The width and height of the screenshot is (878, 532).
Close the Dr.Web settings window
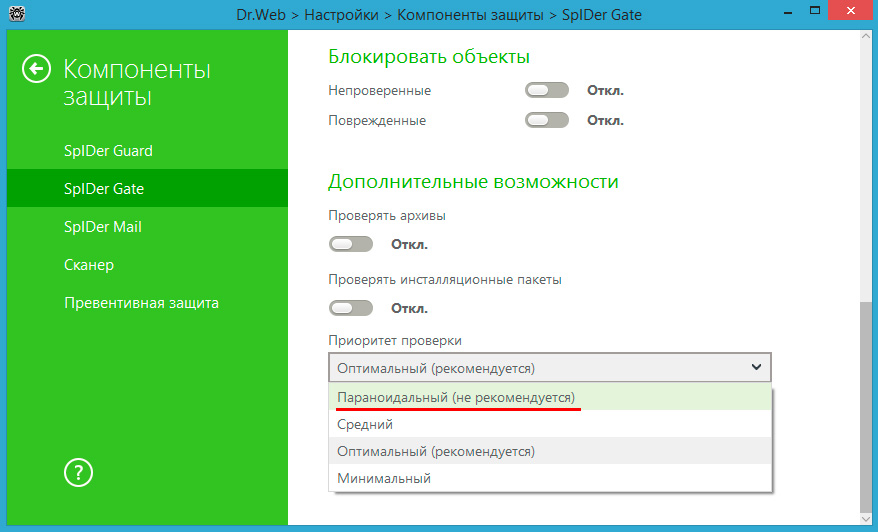pyautogui.click(x=851, y=11)
